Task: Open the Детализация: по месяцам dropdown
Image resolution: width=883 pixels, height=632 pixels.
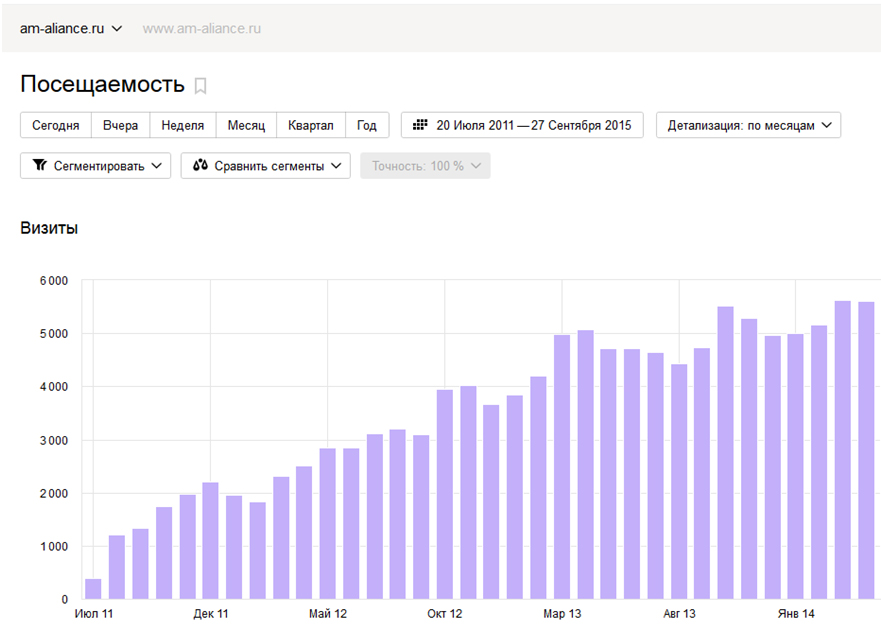Action: 748,125
